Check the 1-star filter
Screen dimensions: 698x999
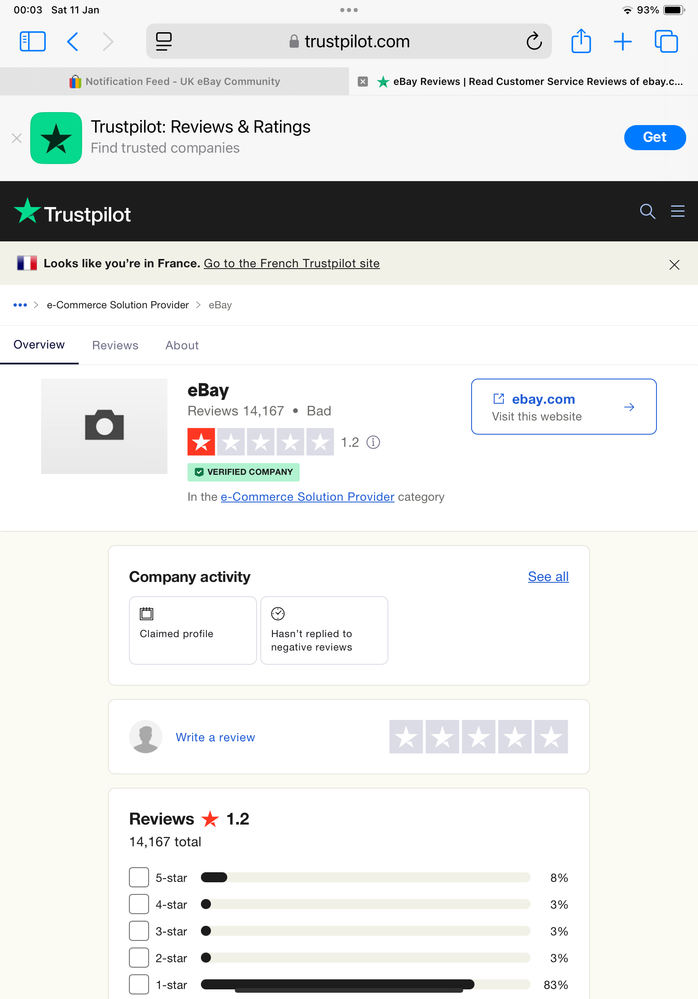139,984
